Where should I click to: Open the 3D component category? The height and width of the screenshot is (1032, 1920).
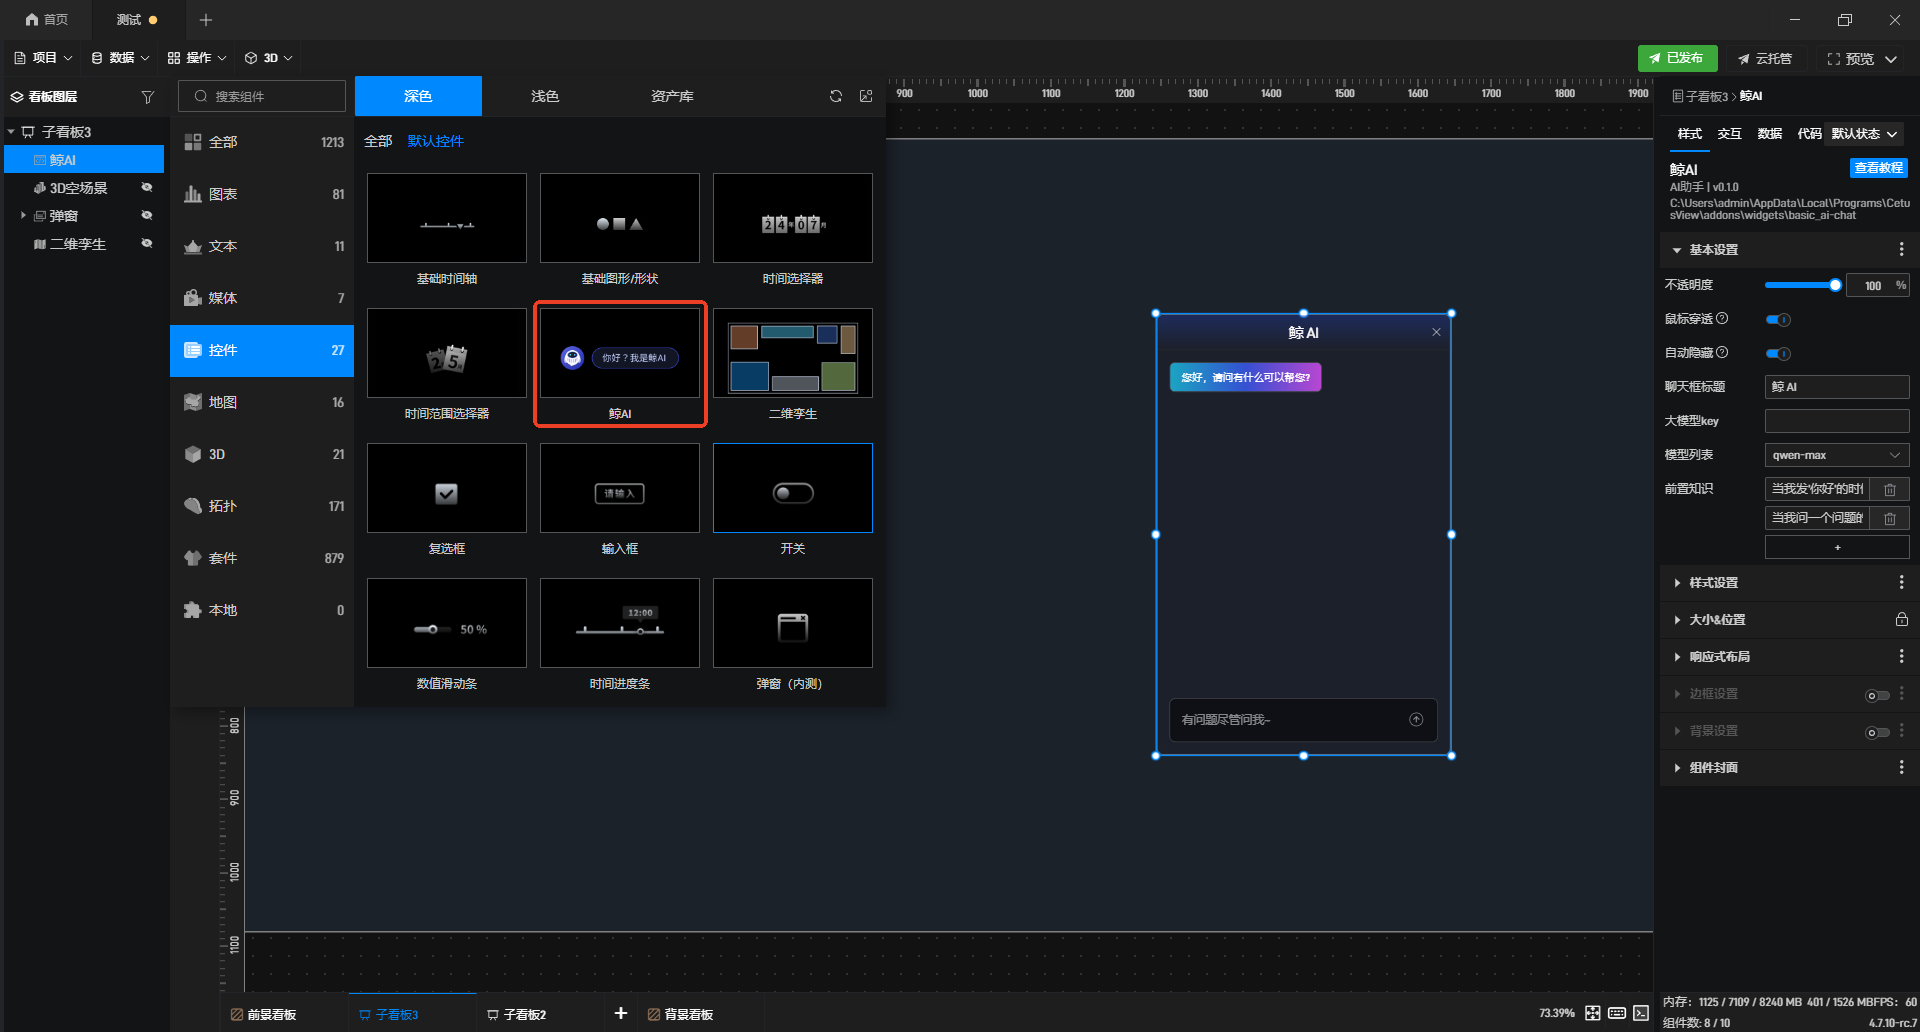262,454
